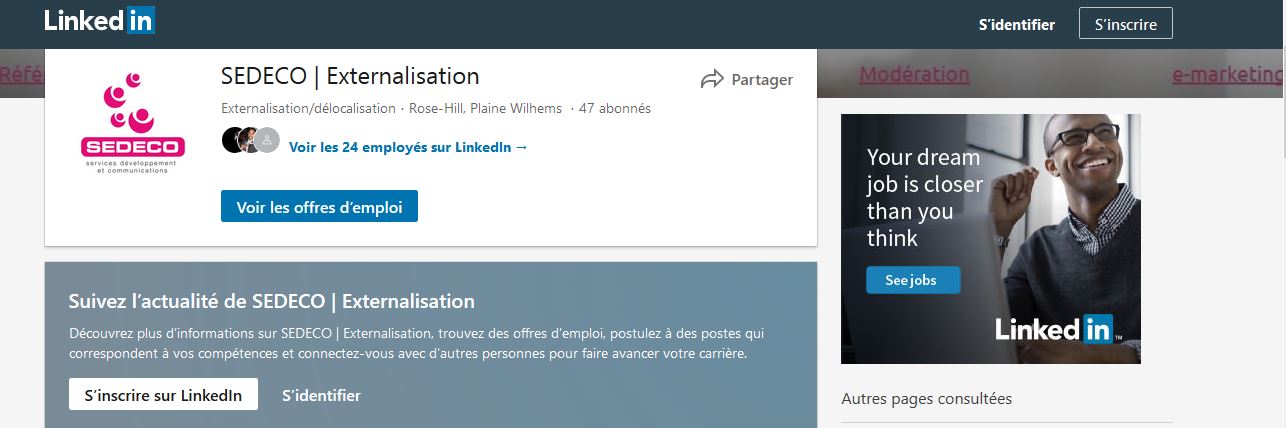Open Voir les 24 employés sur LinkedIn

click(x=408, y=147)
